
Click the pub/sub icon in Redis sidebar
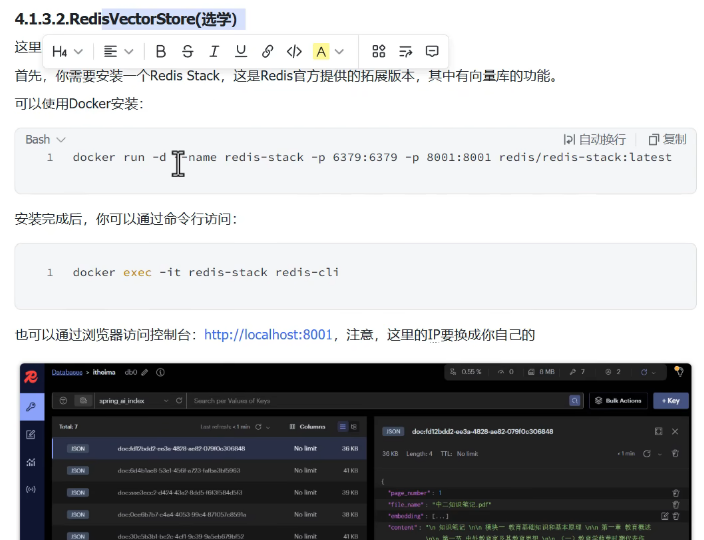coord(31,489)
